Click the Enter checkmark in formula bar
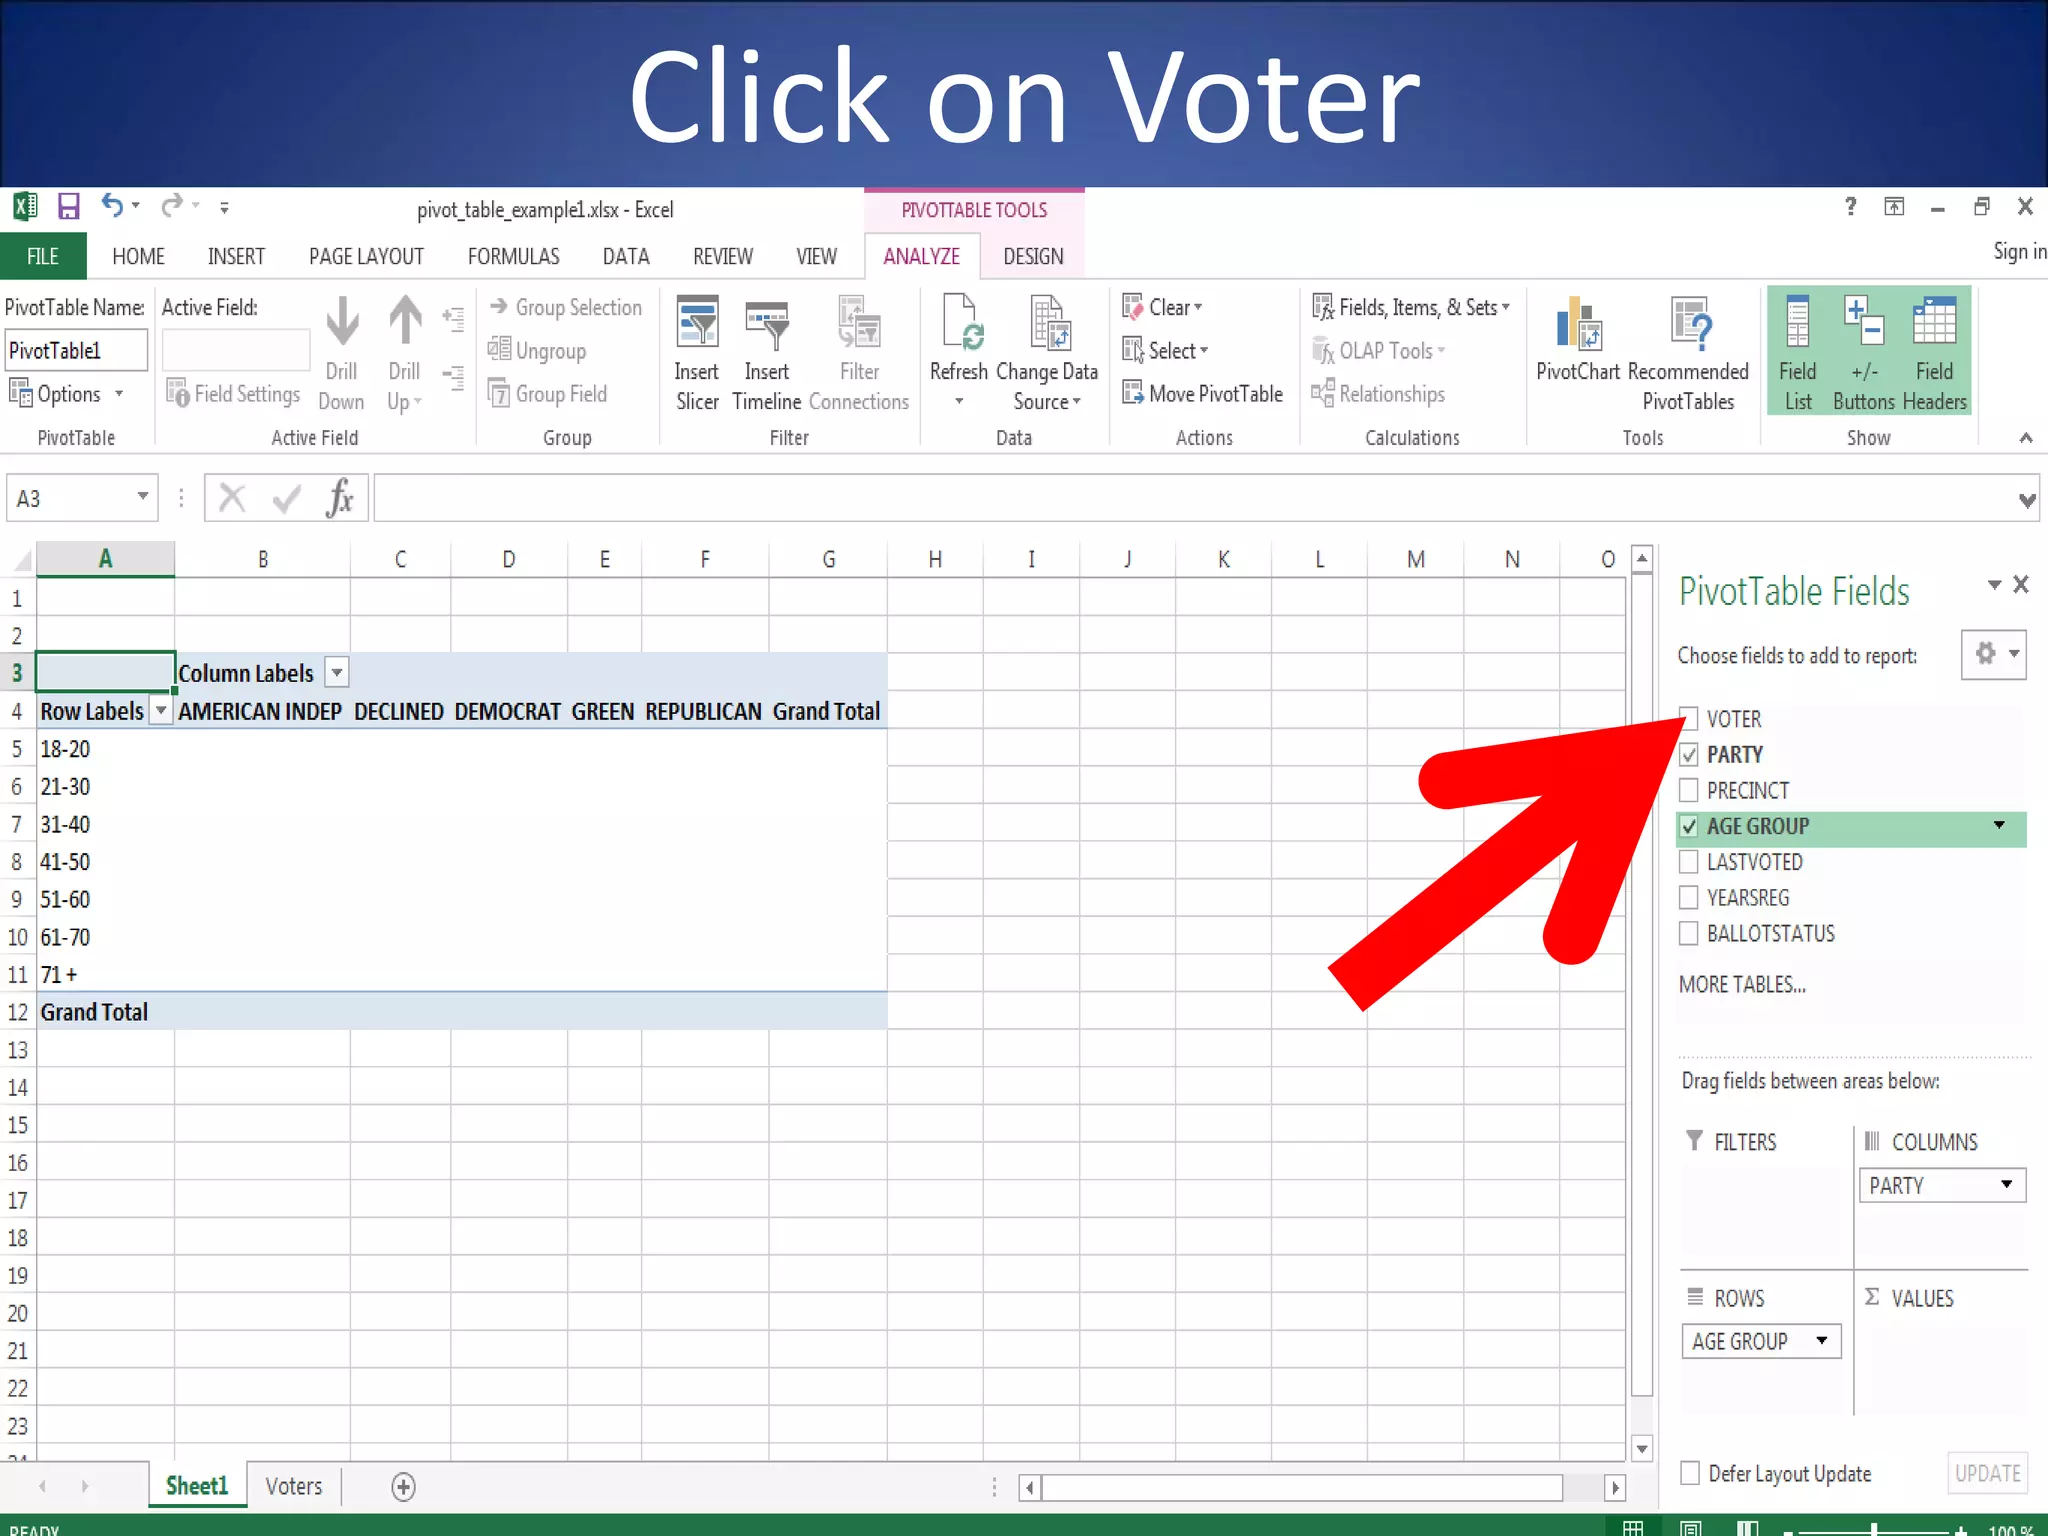This screenshot has height=1536, width=2048. 287,497
